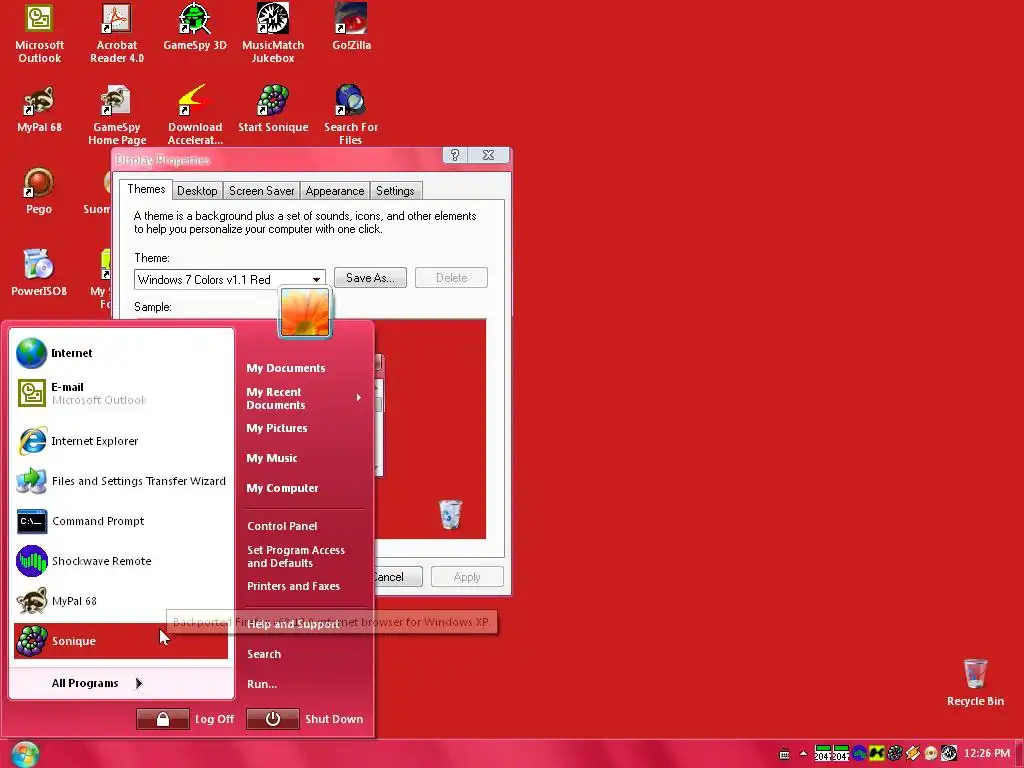Launch Internet Explorer from the Start menu
This screenshot has width=1024, height=768.
pos(121,441)
